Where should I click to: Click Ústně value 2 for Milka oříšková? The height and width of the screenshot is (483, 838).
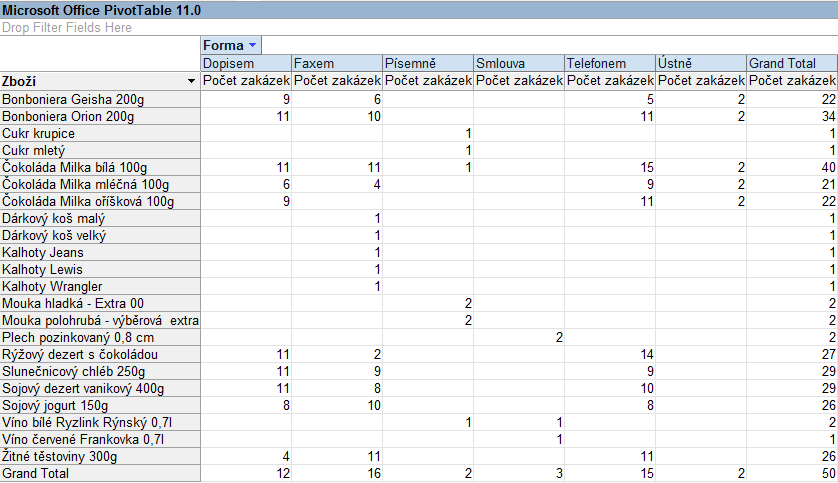tap(701, 201)
